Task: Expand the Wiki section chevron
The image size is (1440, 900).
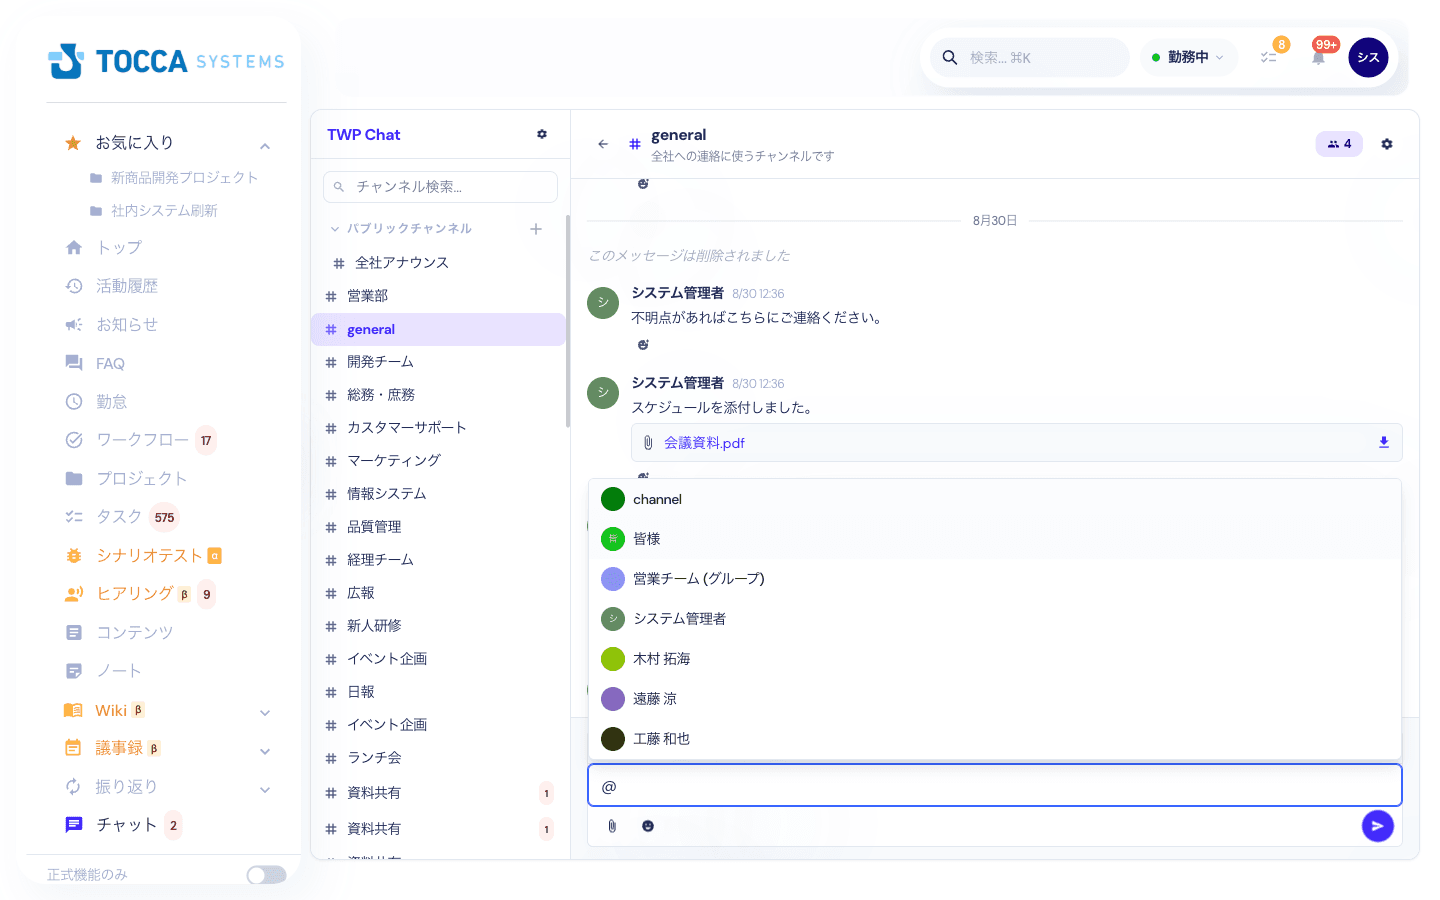Action: pos(265,713)
